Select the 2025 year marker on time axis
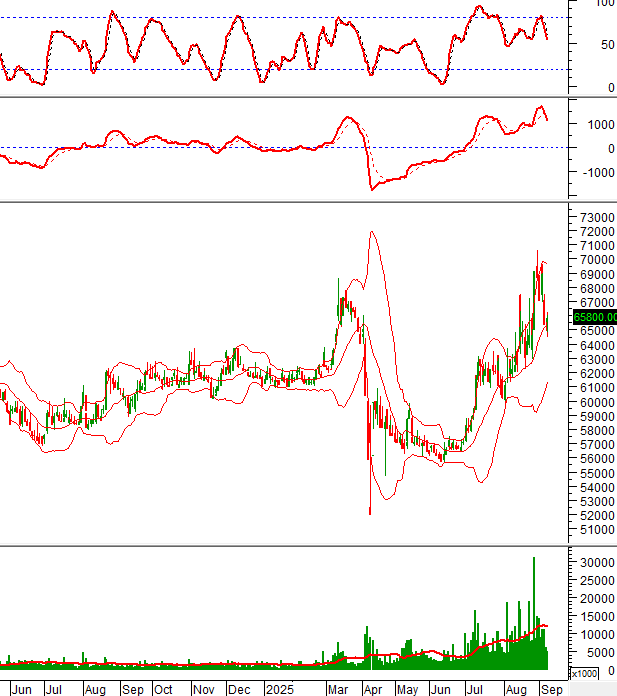 [x=279, y=689]
